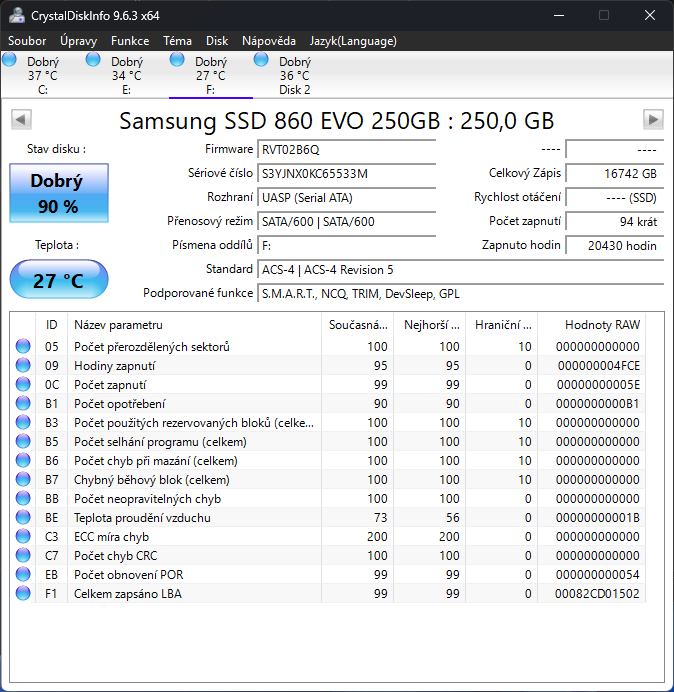Click blue status orb for drive F:
This screenshot has width=674, height=692.
tap(177, 59)
